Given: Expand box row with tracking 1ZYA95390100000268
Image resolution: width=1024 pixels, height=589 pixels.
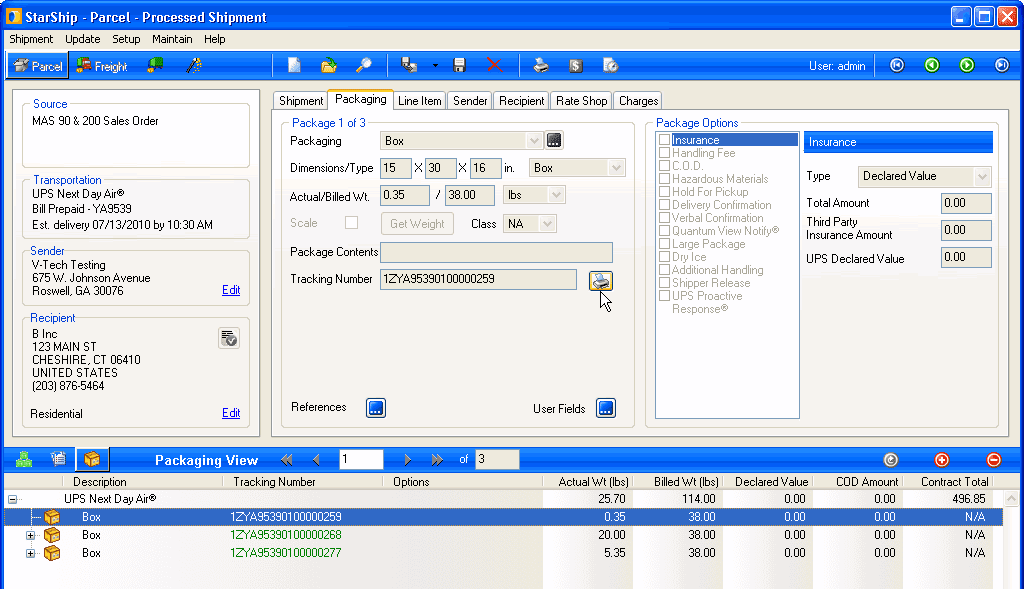Looking at the screenshot, I should [x=30, y=535].
